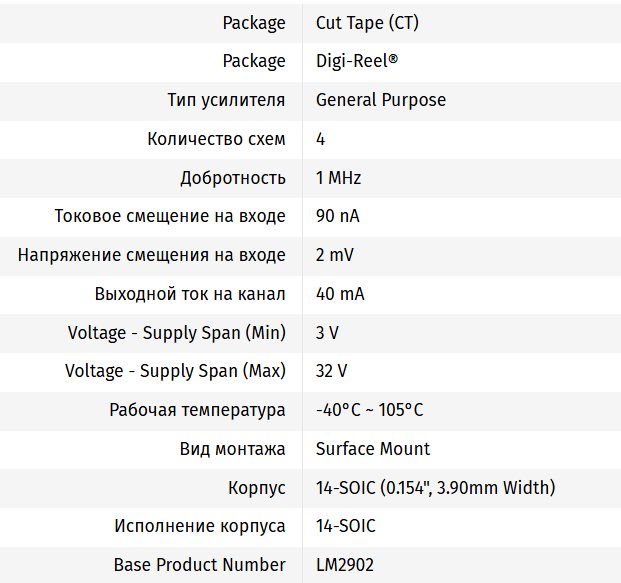The width and height of the screenshot is (621, 583).
Task: Click the "Тип усилителя" attribute label
Action: tap(226, 100)
